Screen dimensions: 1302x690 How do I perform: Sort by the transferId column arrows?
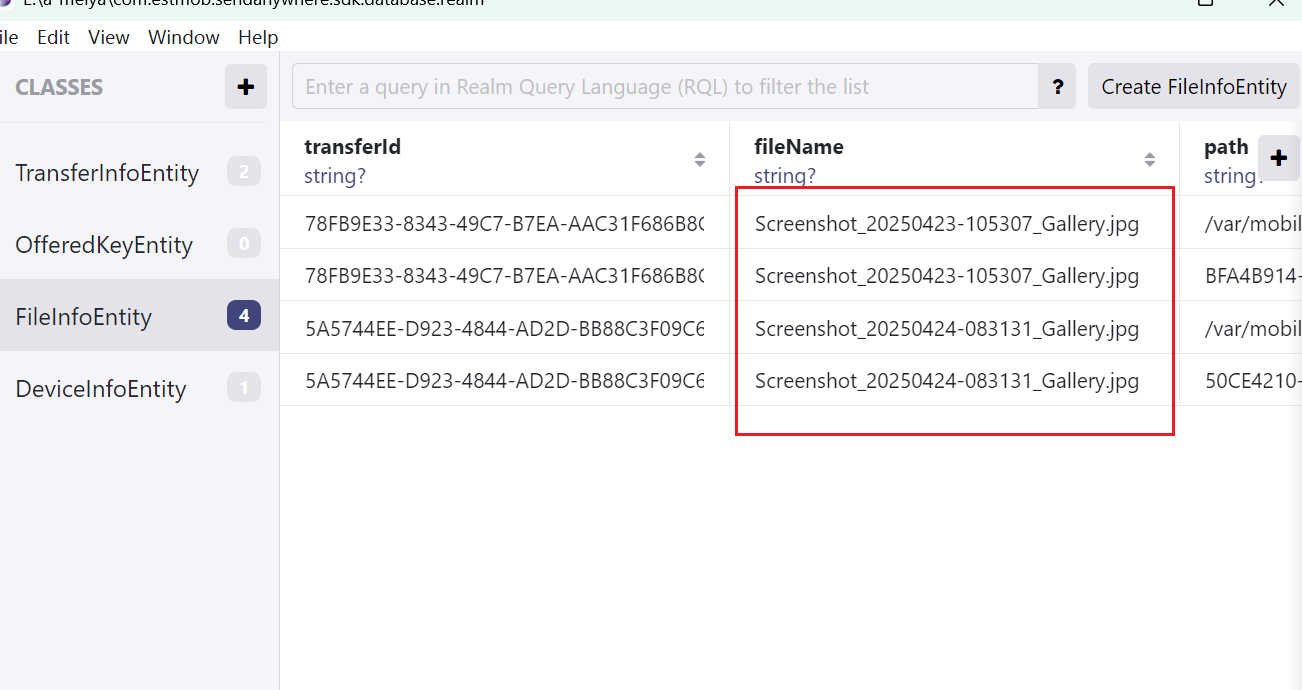(x=699, y=160)
